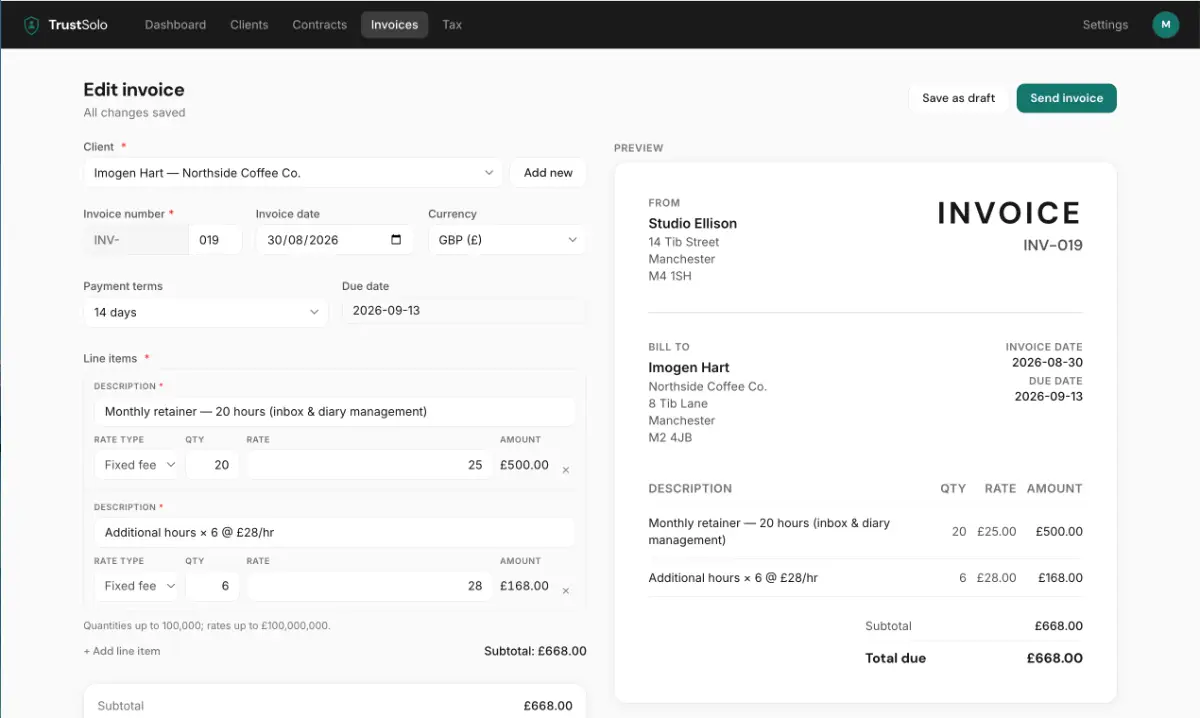The image size is (1200, 718).
Task: Open Rate type dropdown for Monthly retainer
Action: coord(139,465)
